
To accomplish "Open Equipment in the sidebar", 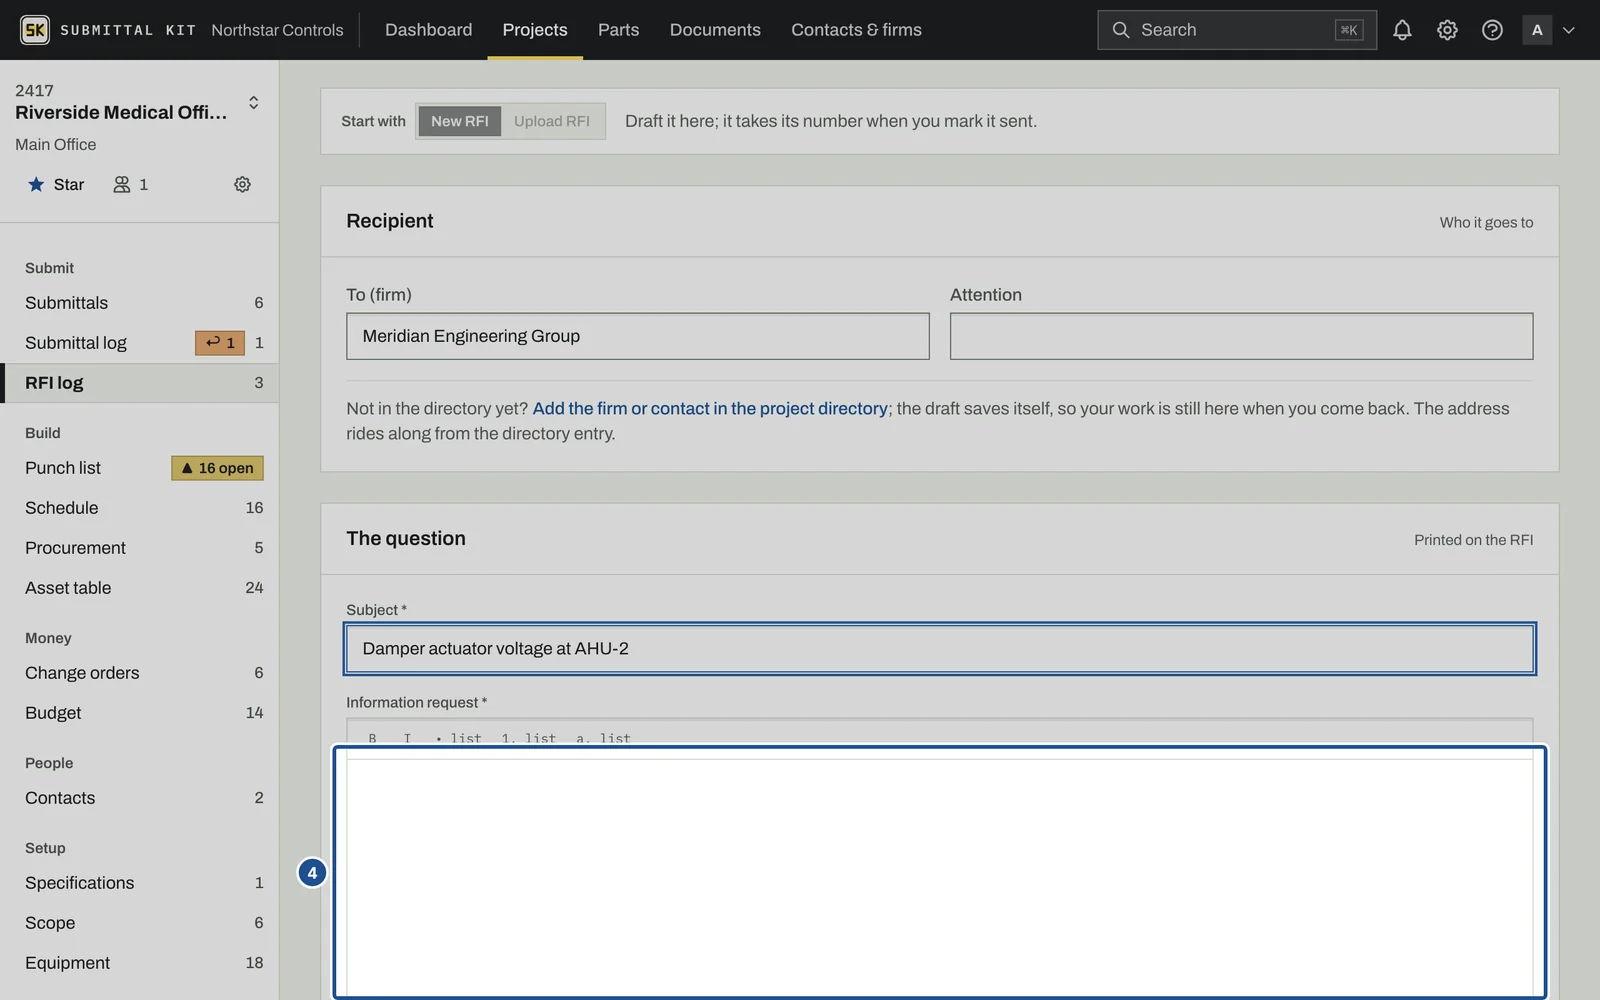I will [140, 963].
